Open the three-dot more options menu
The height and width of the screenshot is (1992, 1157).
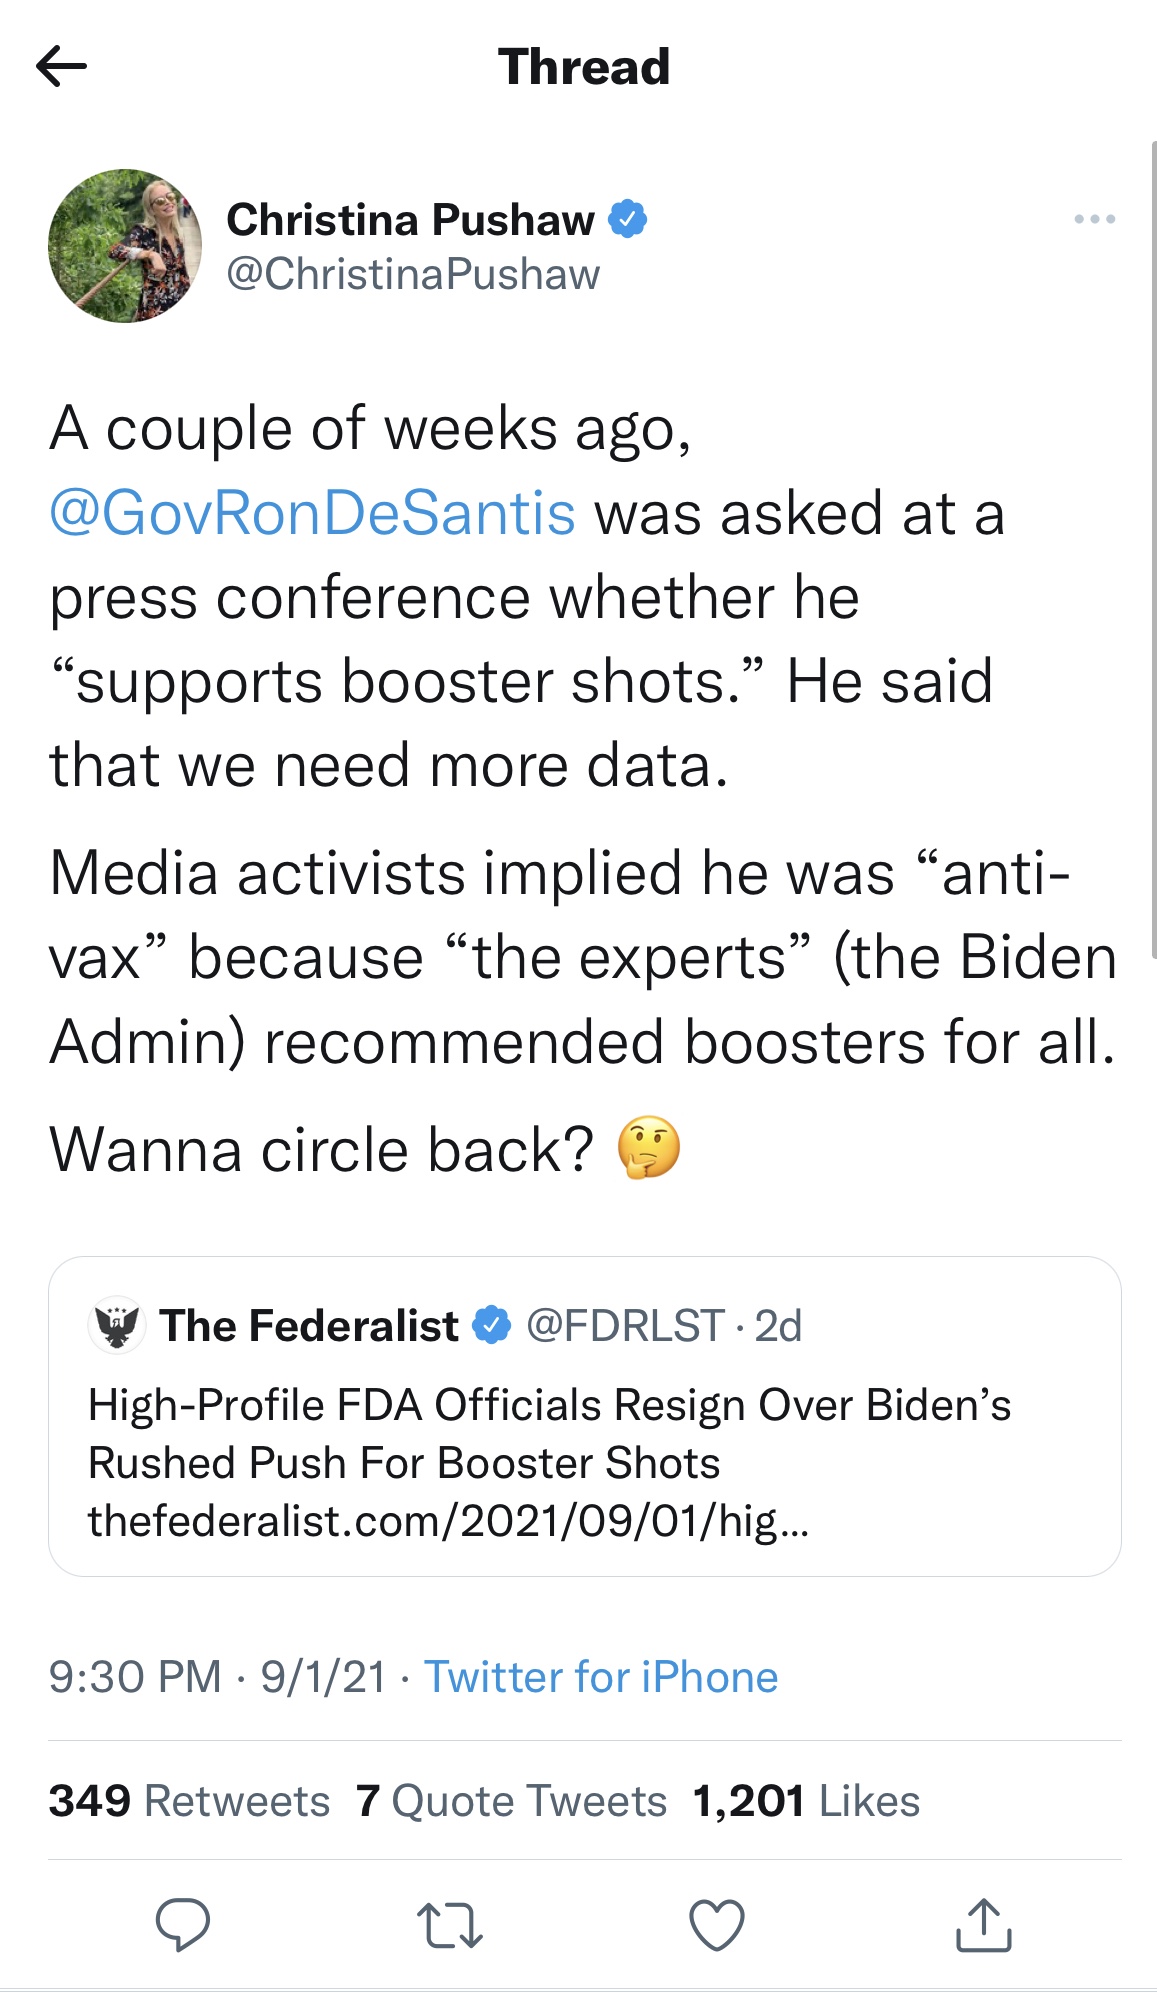click(1094, 219)
